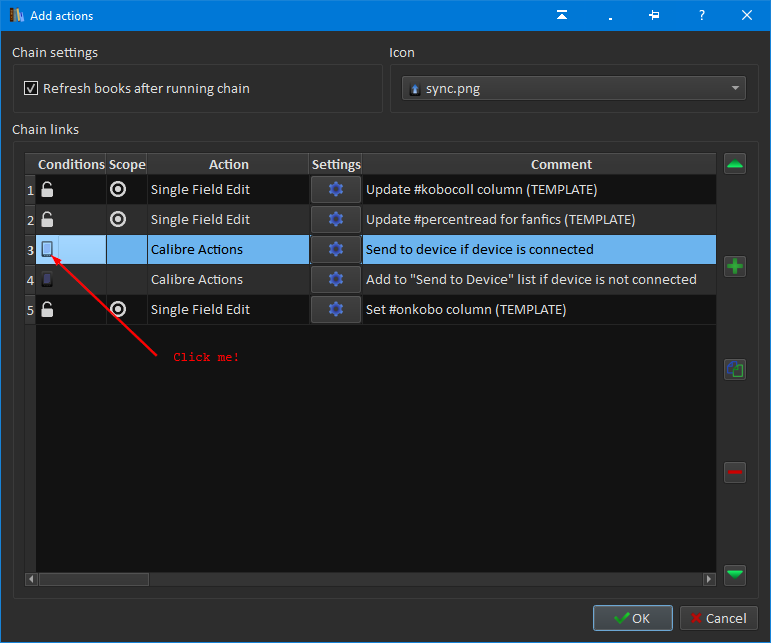Click horizontal scrollbar left arrow
Image resolution: width=771 pixels, height=643 pixels.
[x=31, y=579]
